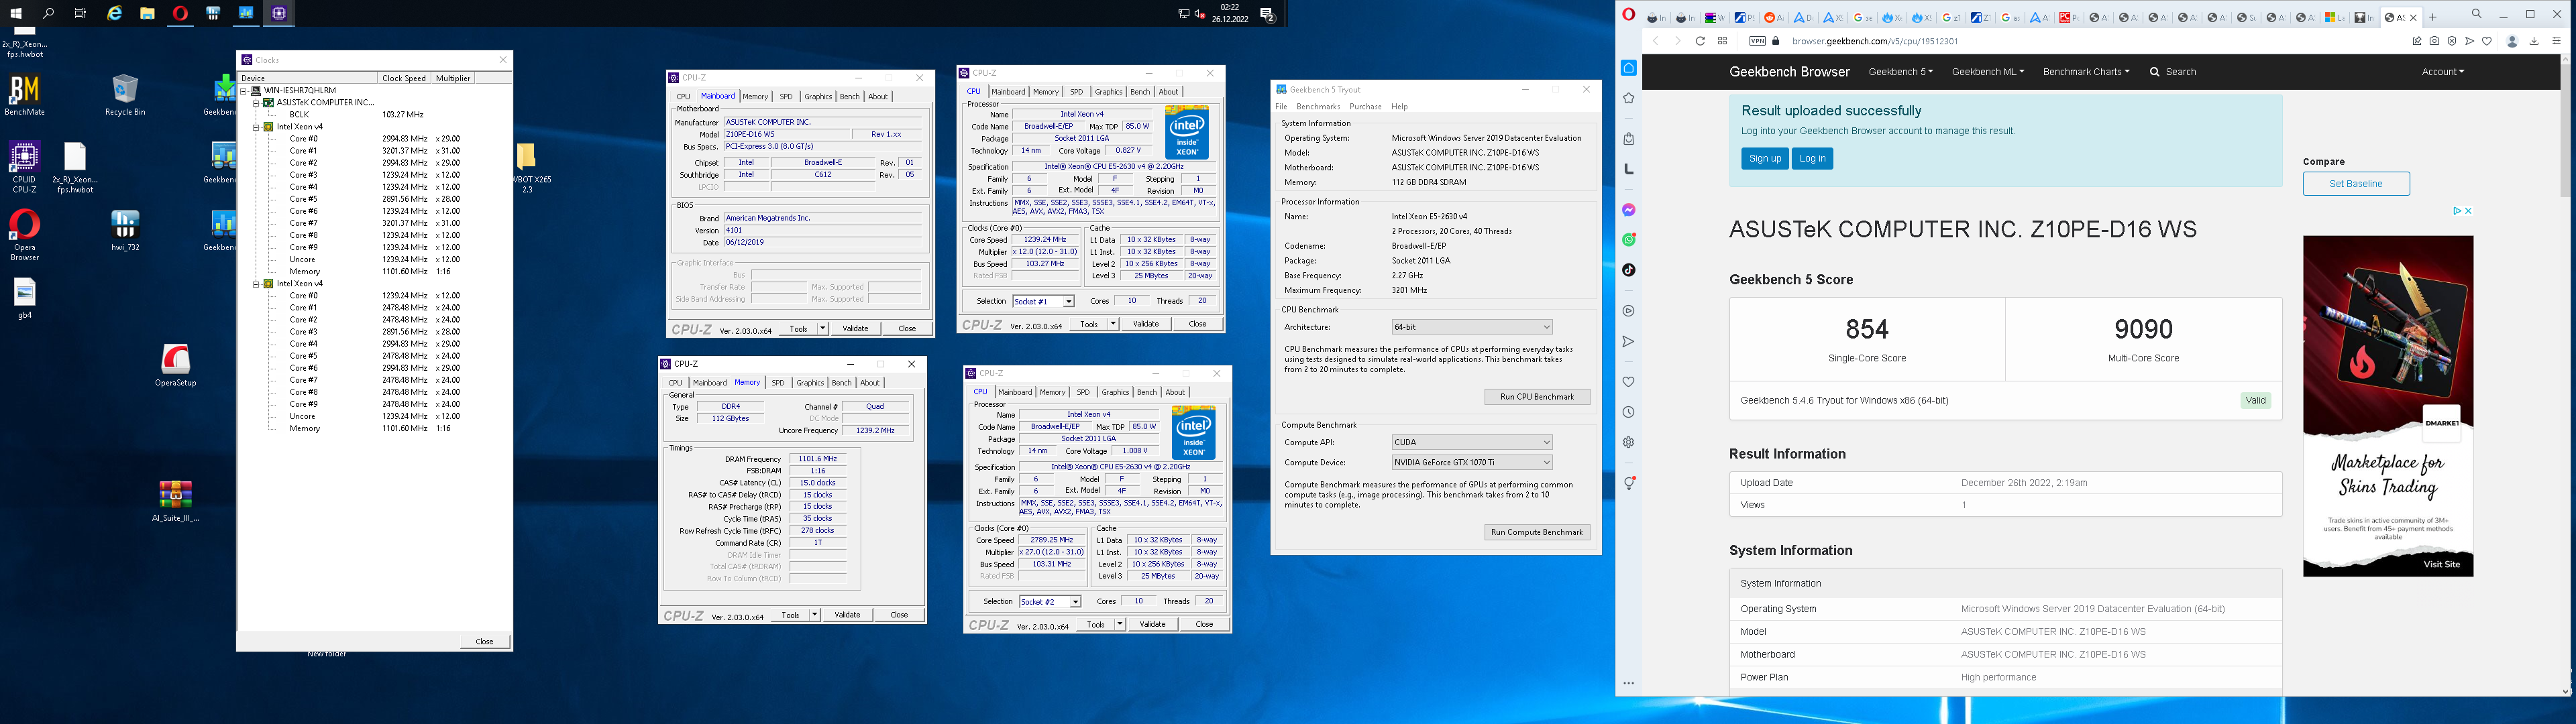Screen dimensions: 2576x724
Task: Switch to Graphics tab in CPU-Z Mainboard window
Action: (818, 97)
